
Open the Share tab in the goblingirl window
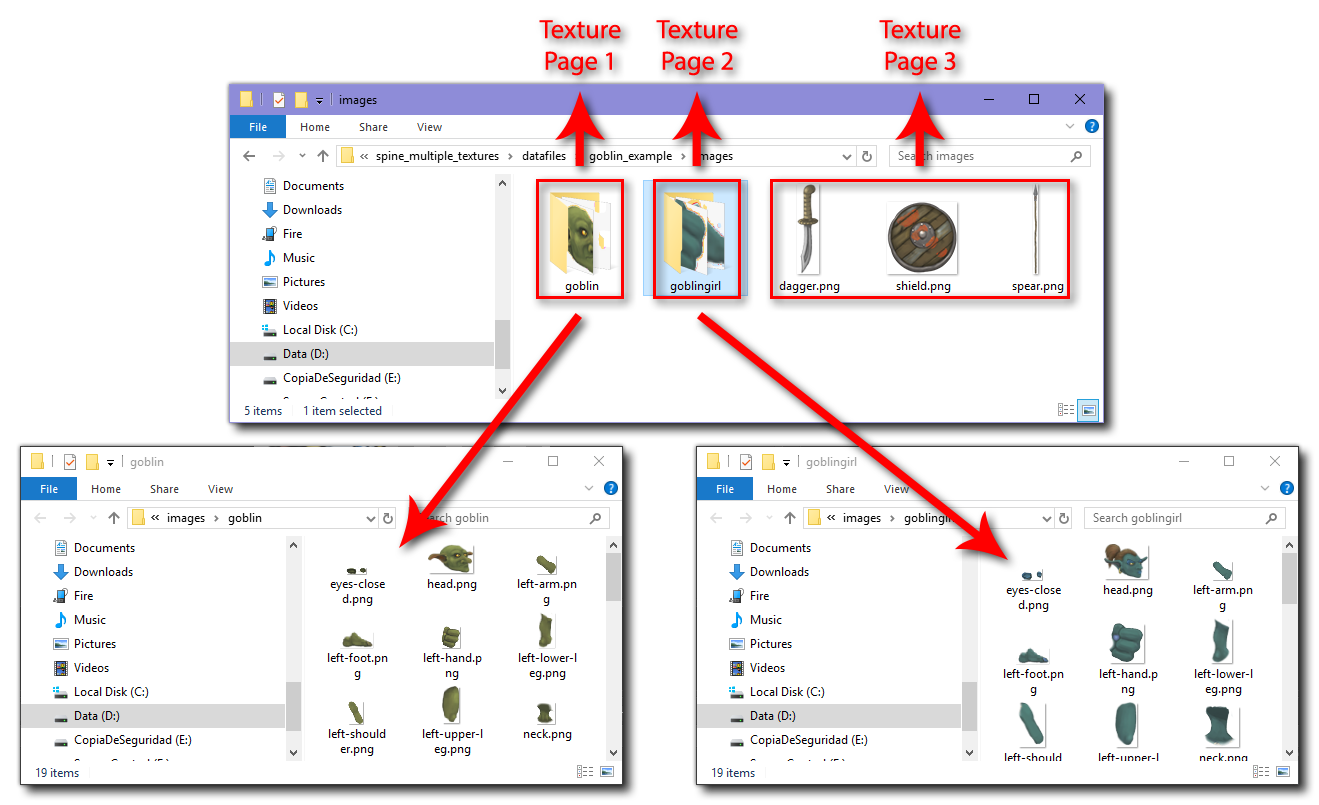pos(841,489)
